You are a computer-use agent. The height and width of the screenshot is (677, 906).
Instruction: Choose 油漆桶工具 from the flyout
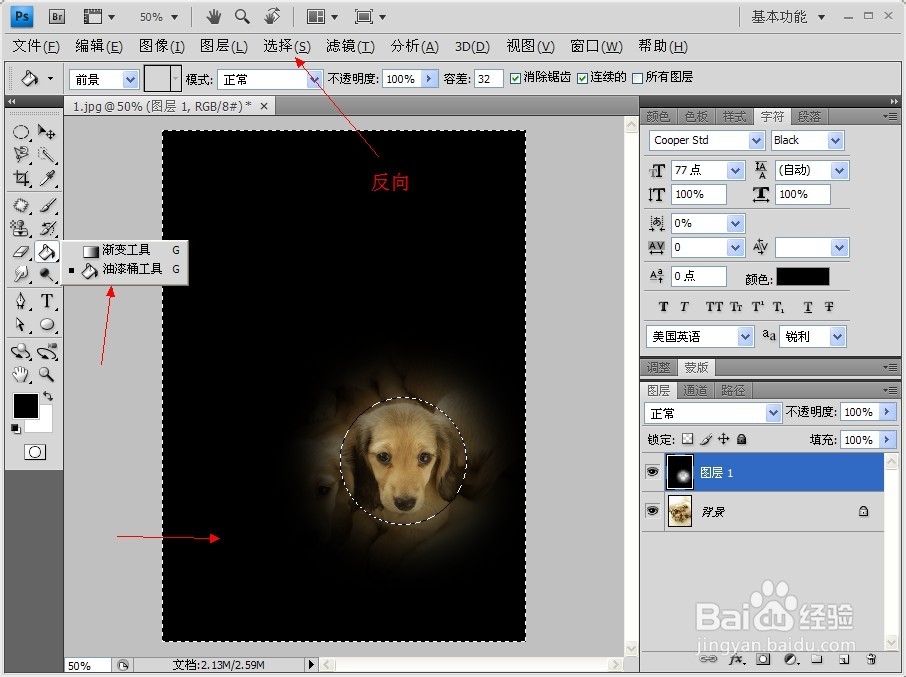(125, 269)
